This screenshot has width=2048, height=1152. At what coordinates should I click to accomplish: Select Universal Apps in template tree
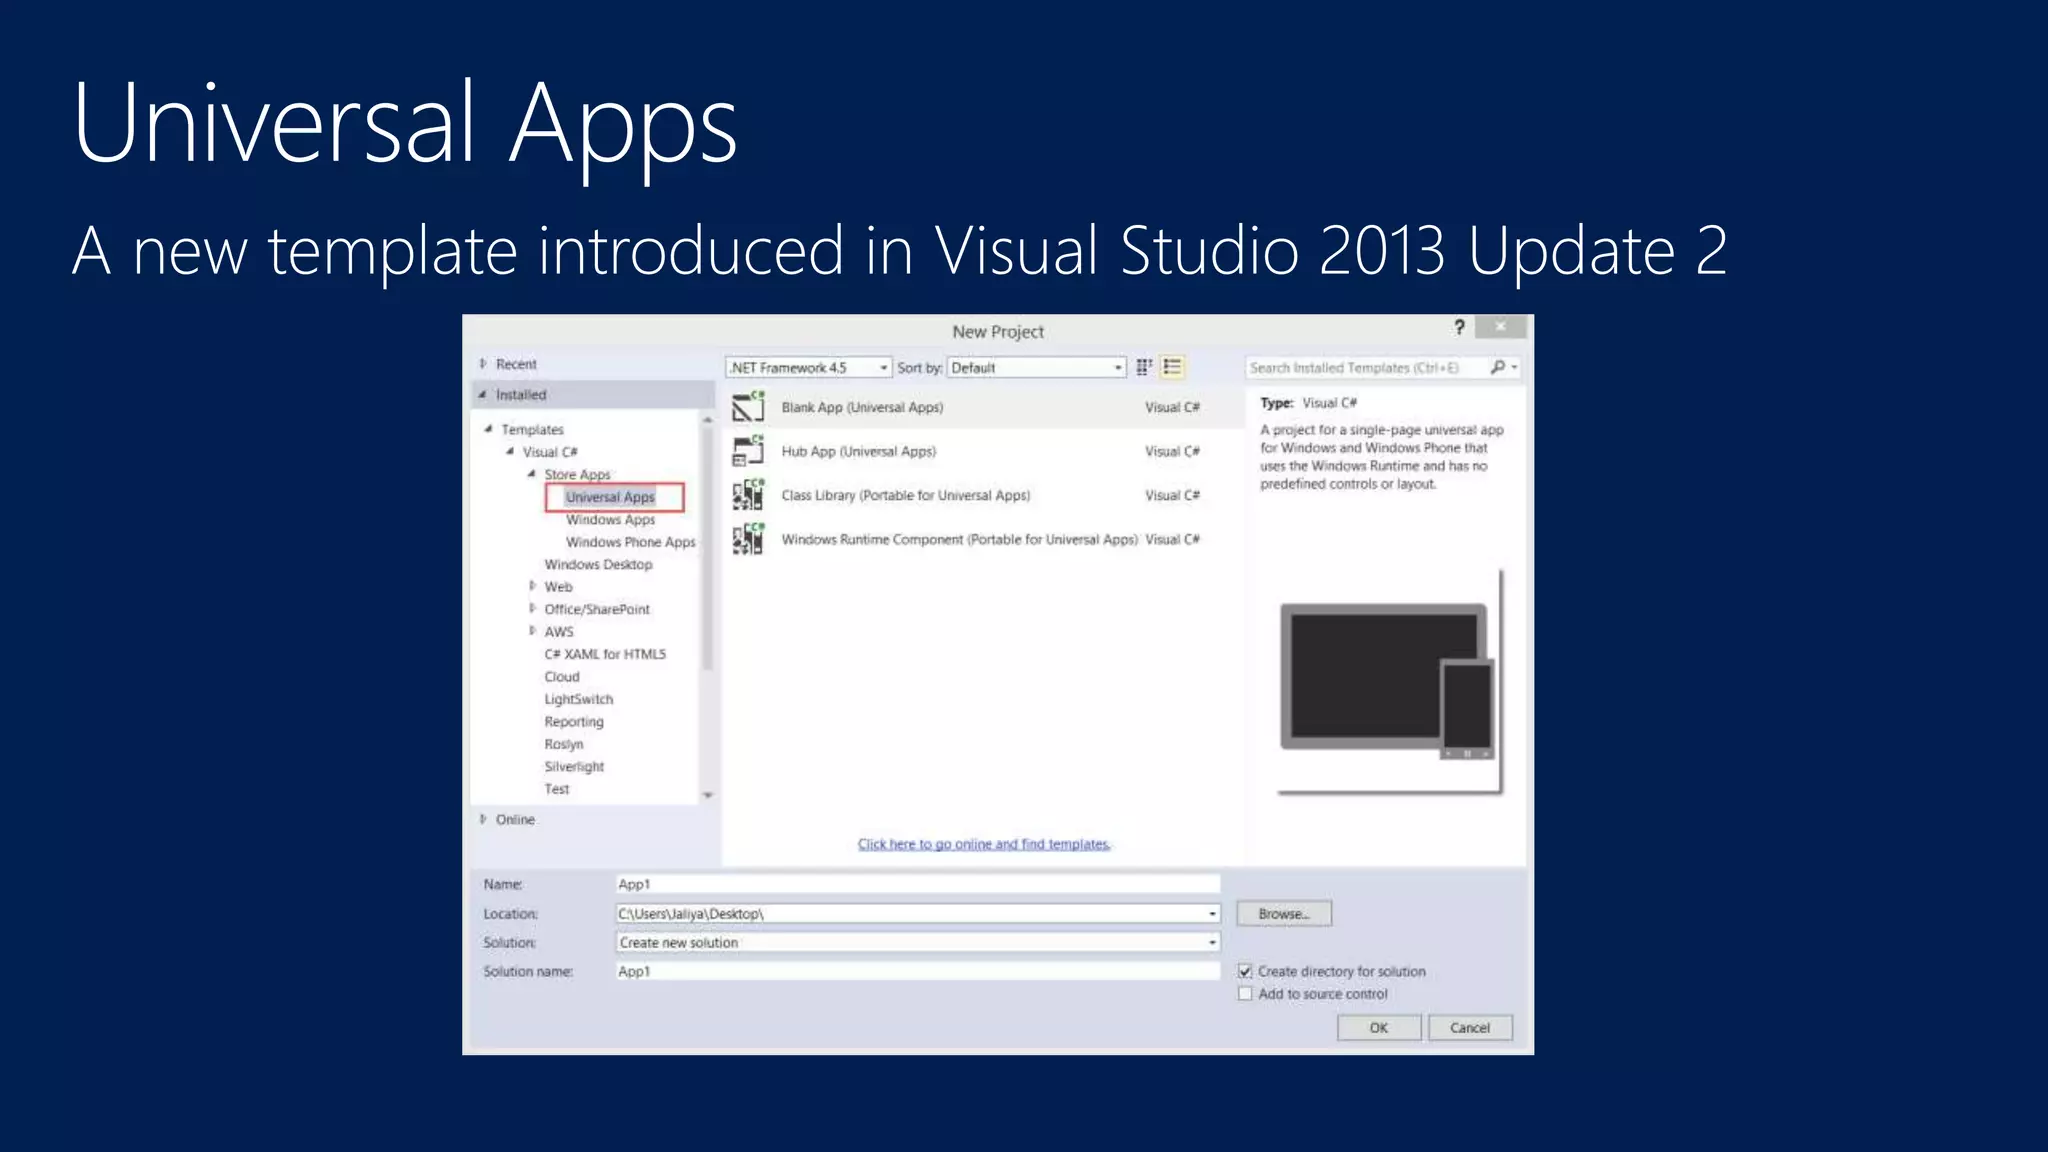610,497
